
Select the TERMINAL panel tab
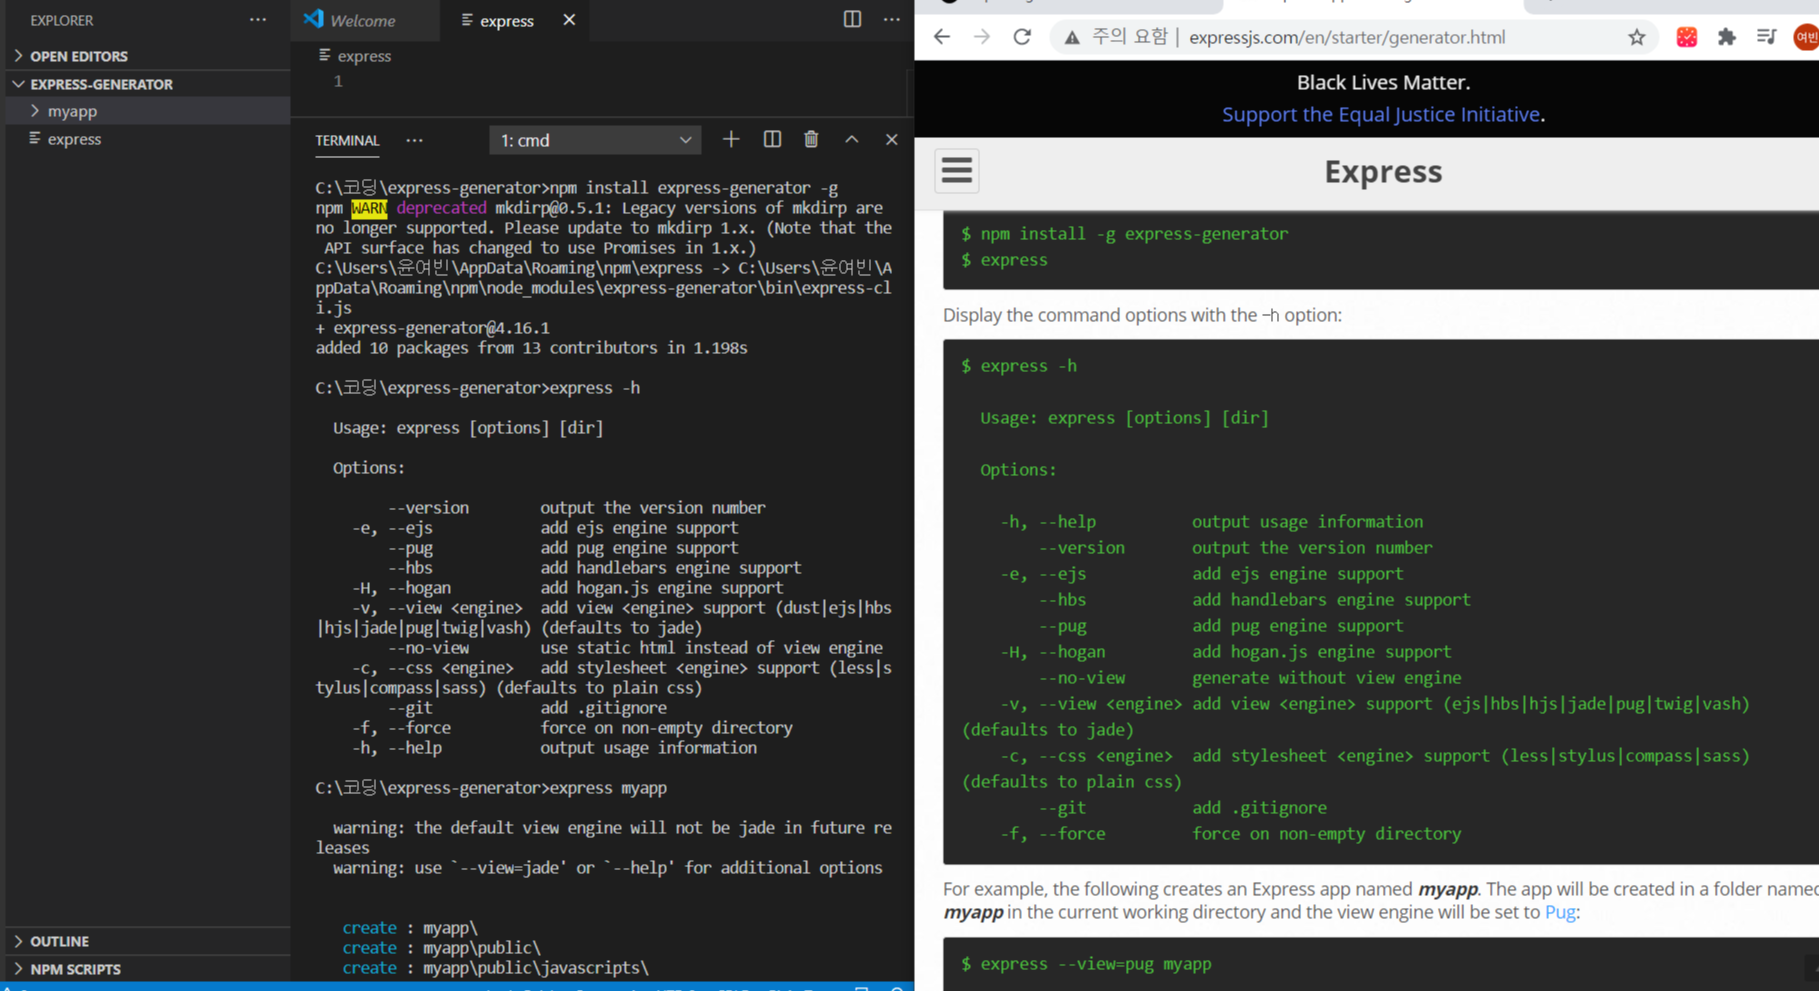pyautogui.click(x=347, y=141)
